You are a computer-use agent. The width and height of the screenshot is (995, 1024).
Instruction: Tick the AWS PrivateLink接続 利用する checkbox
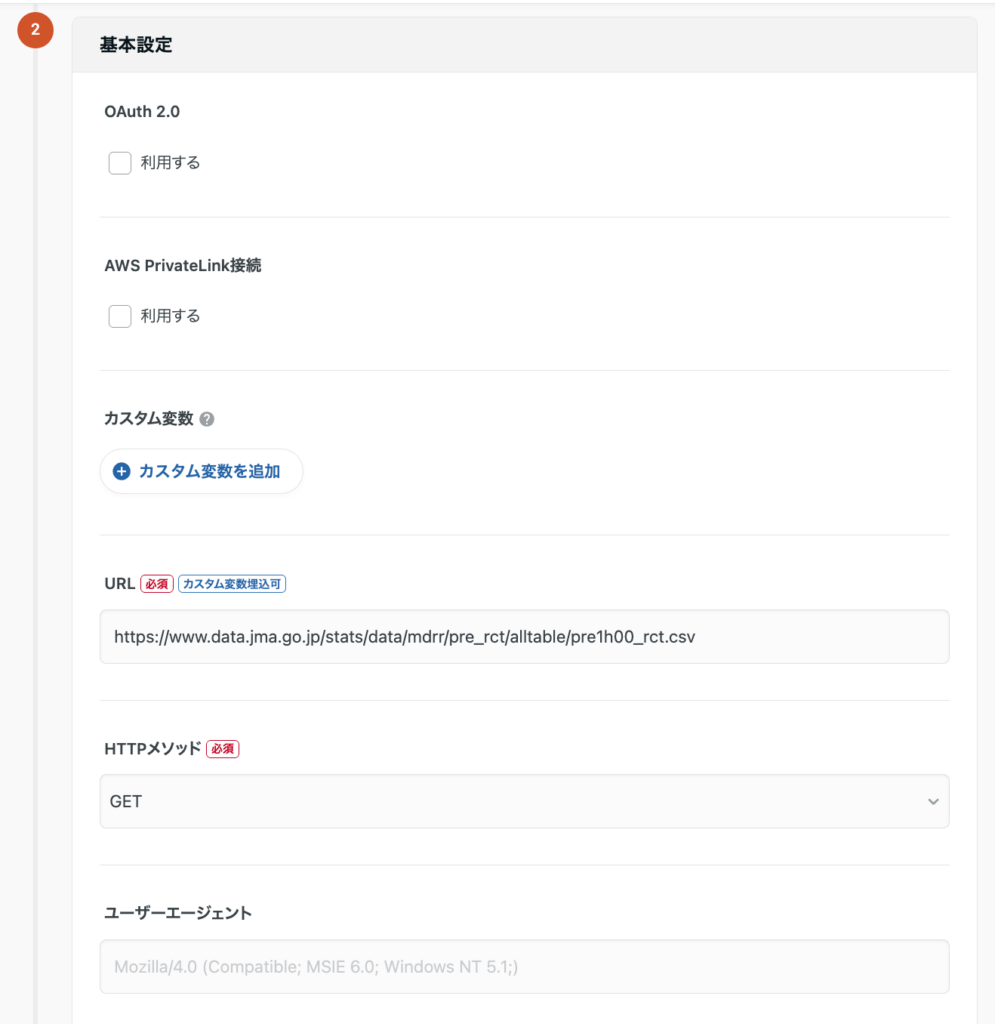(x=120, y=317)
